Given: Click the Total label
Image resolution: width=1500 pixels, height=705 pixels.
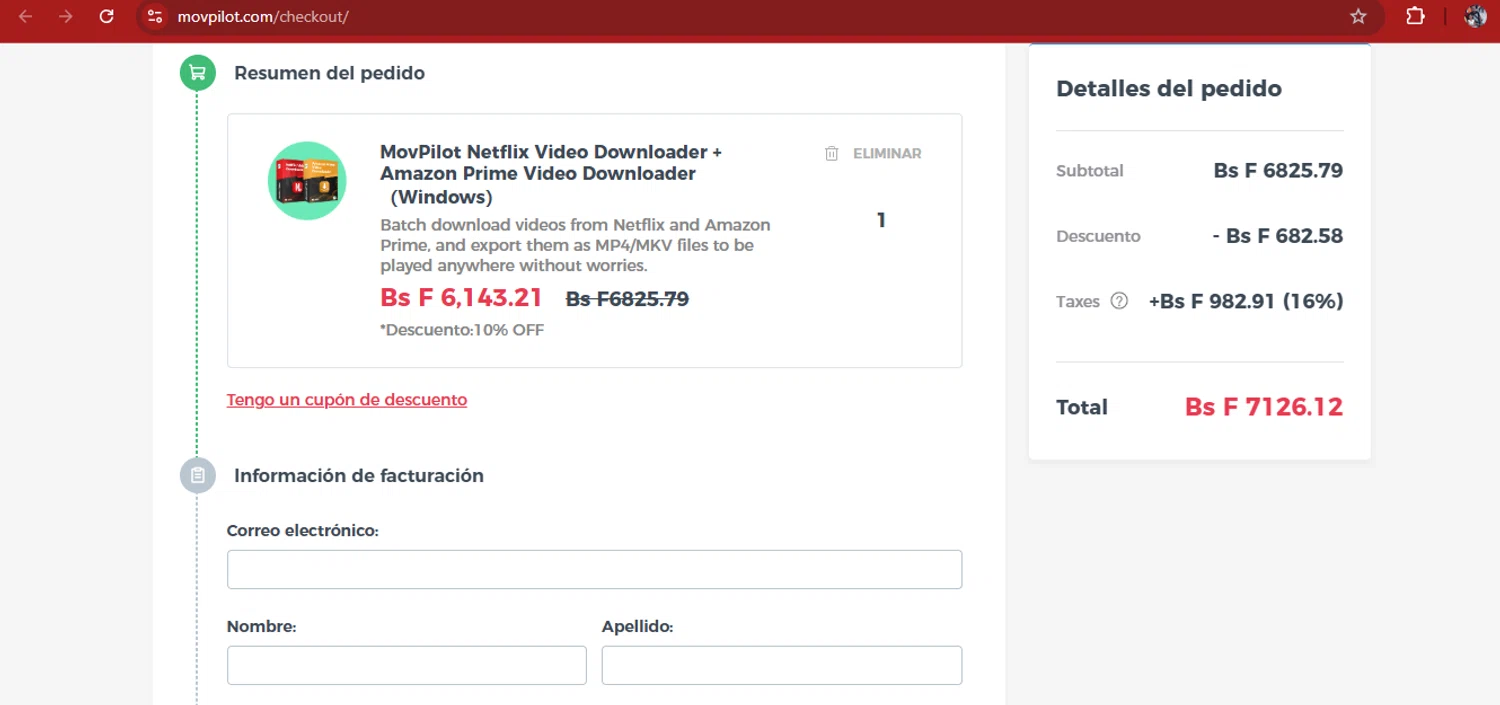Looking at the screenshot, I should 1082,407.
